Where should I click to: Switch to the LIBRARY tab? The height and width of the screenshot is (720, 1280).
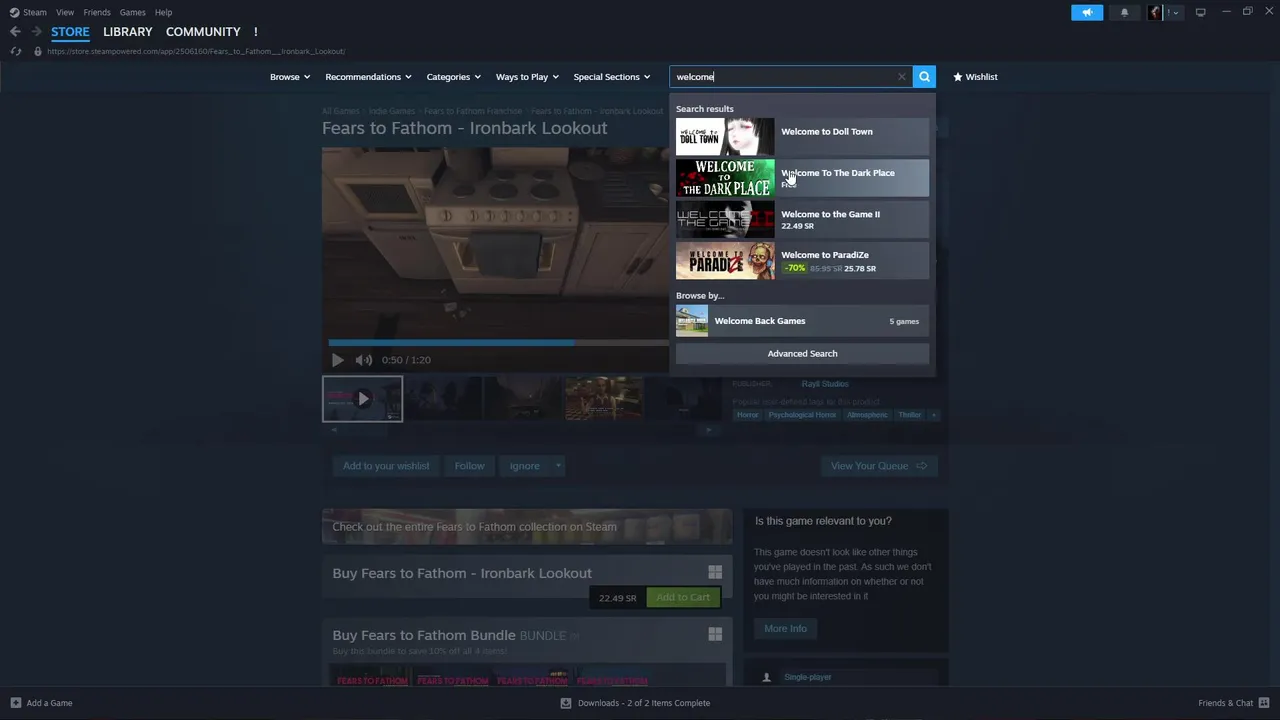tap(128, 32)
